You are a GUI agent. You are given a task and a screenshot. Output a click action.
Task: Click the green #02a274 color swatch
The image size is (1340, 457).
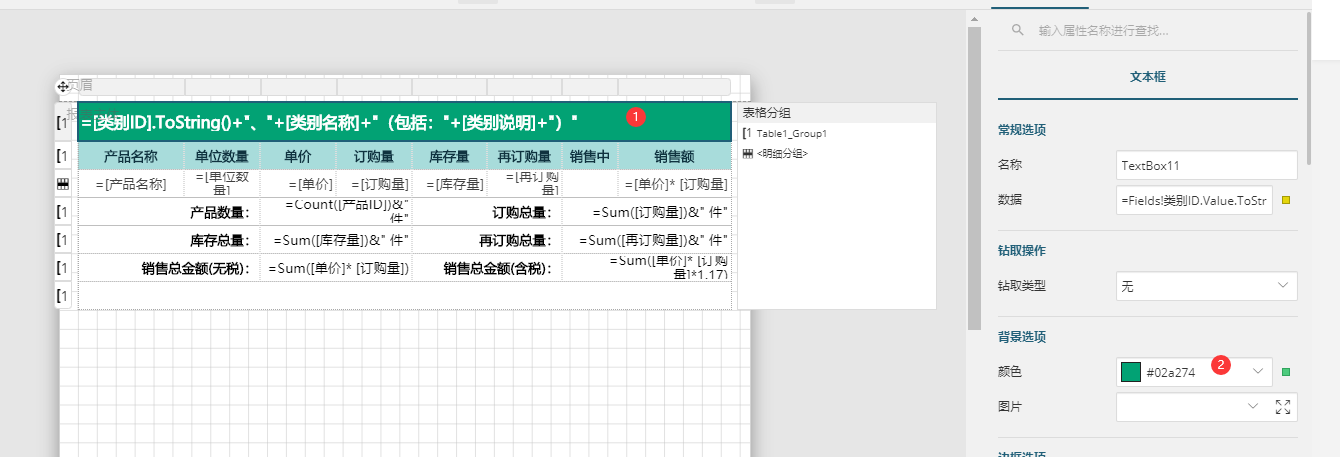pos(1131,372)
